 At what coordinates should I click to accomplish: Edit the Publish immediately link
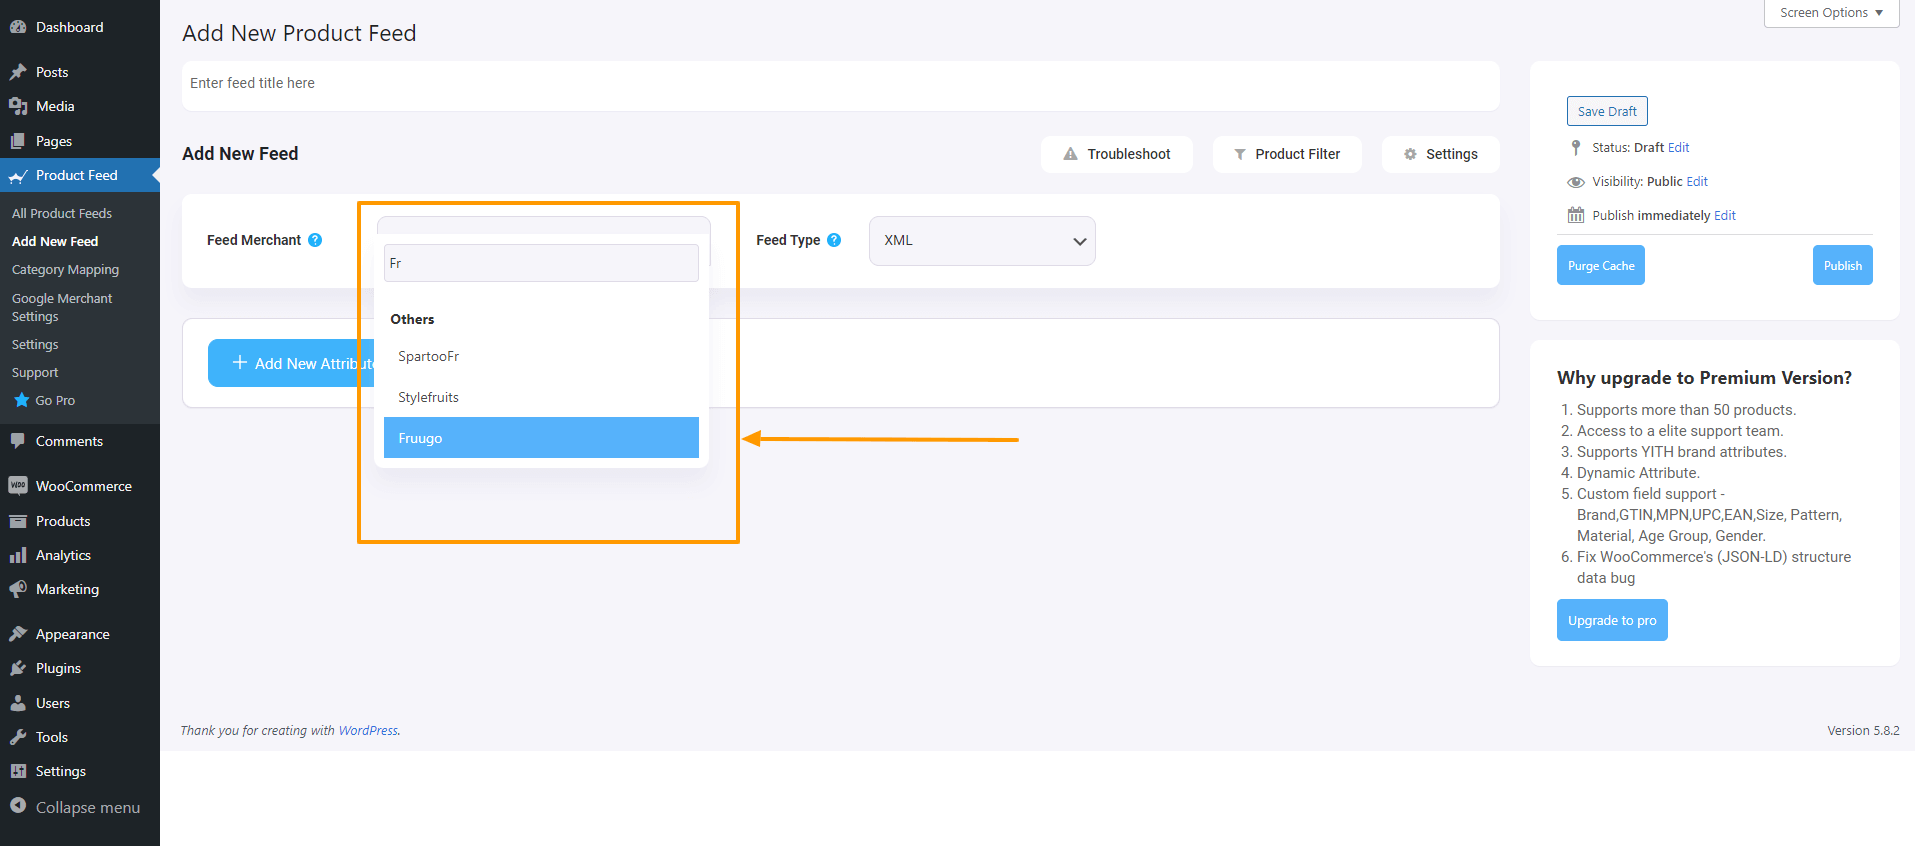coord(1725,216)
